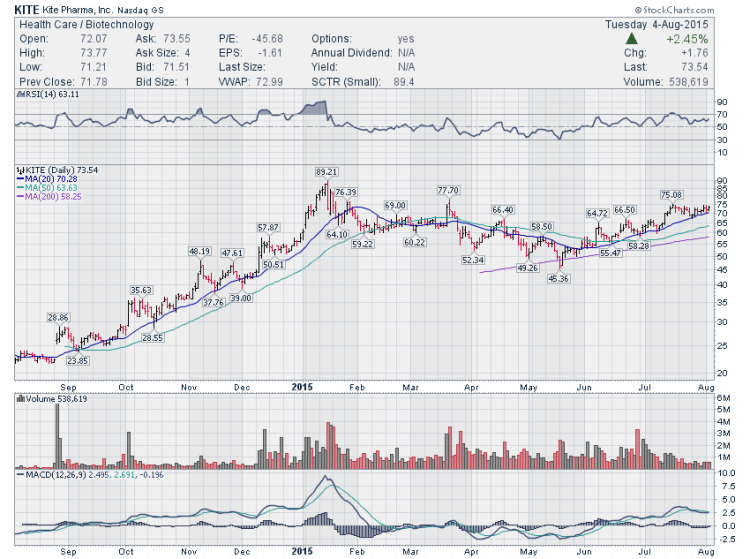This screenshot has width=750, height=559.
Task: Click the 48.19 price annotation
Action: pos(199,251)
